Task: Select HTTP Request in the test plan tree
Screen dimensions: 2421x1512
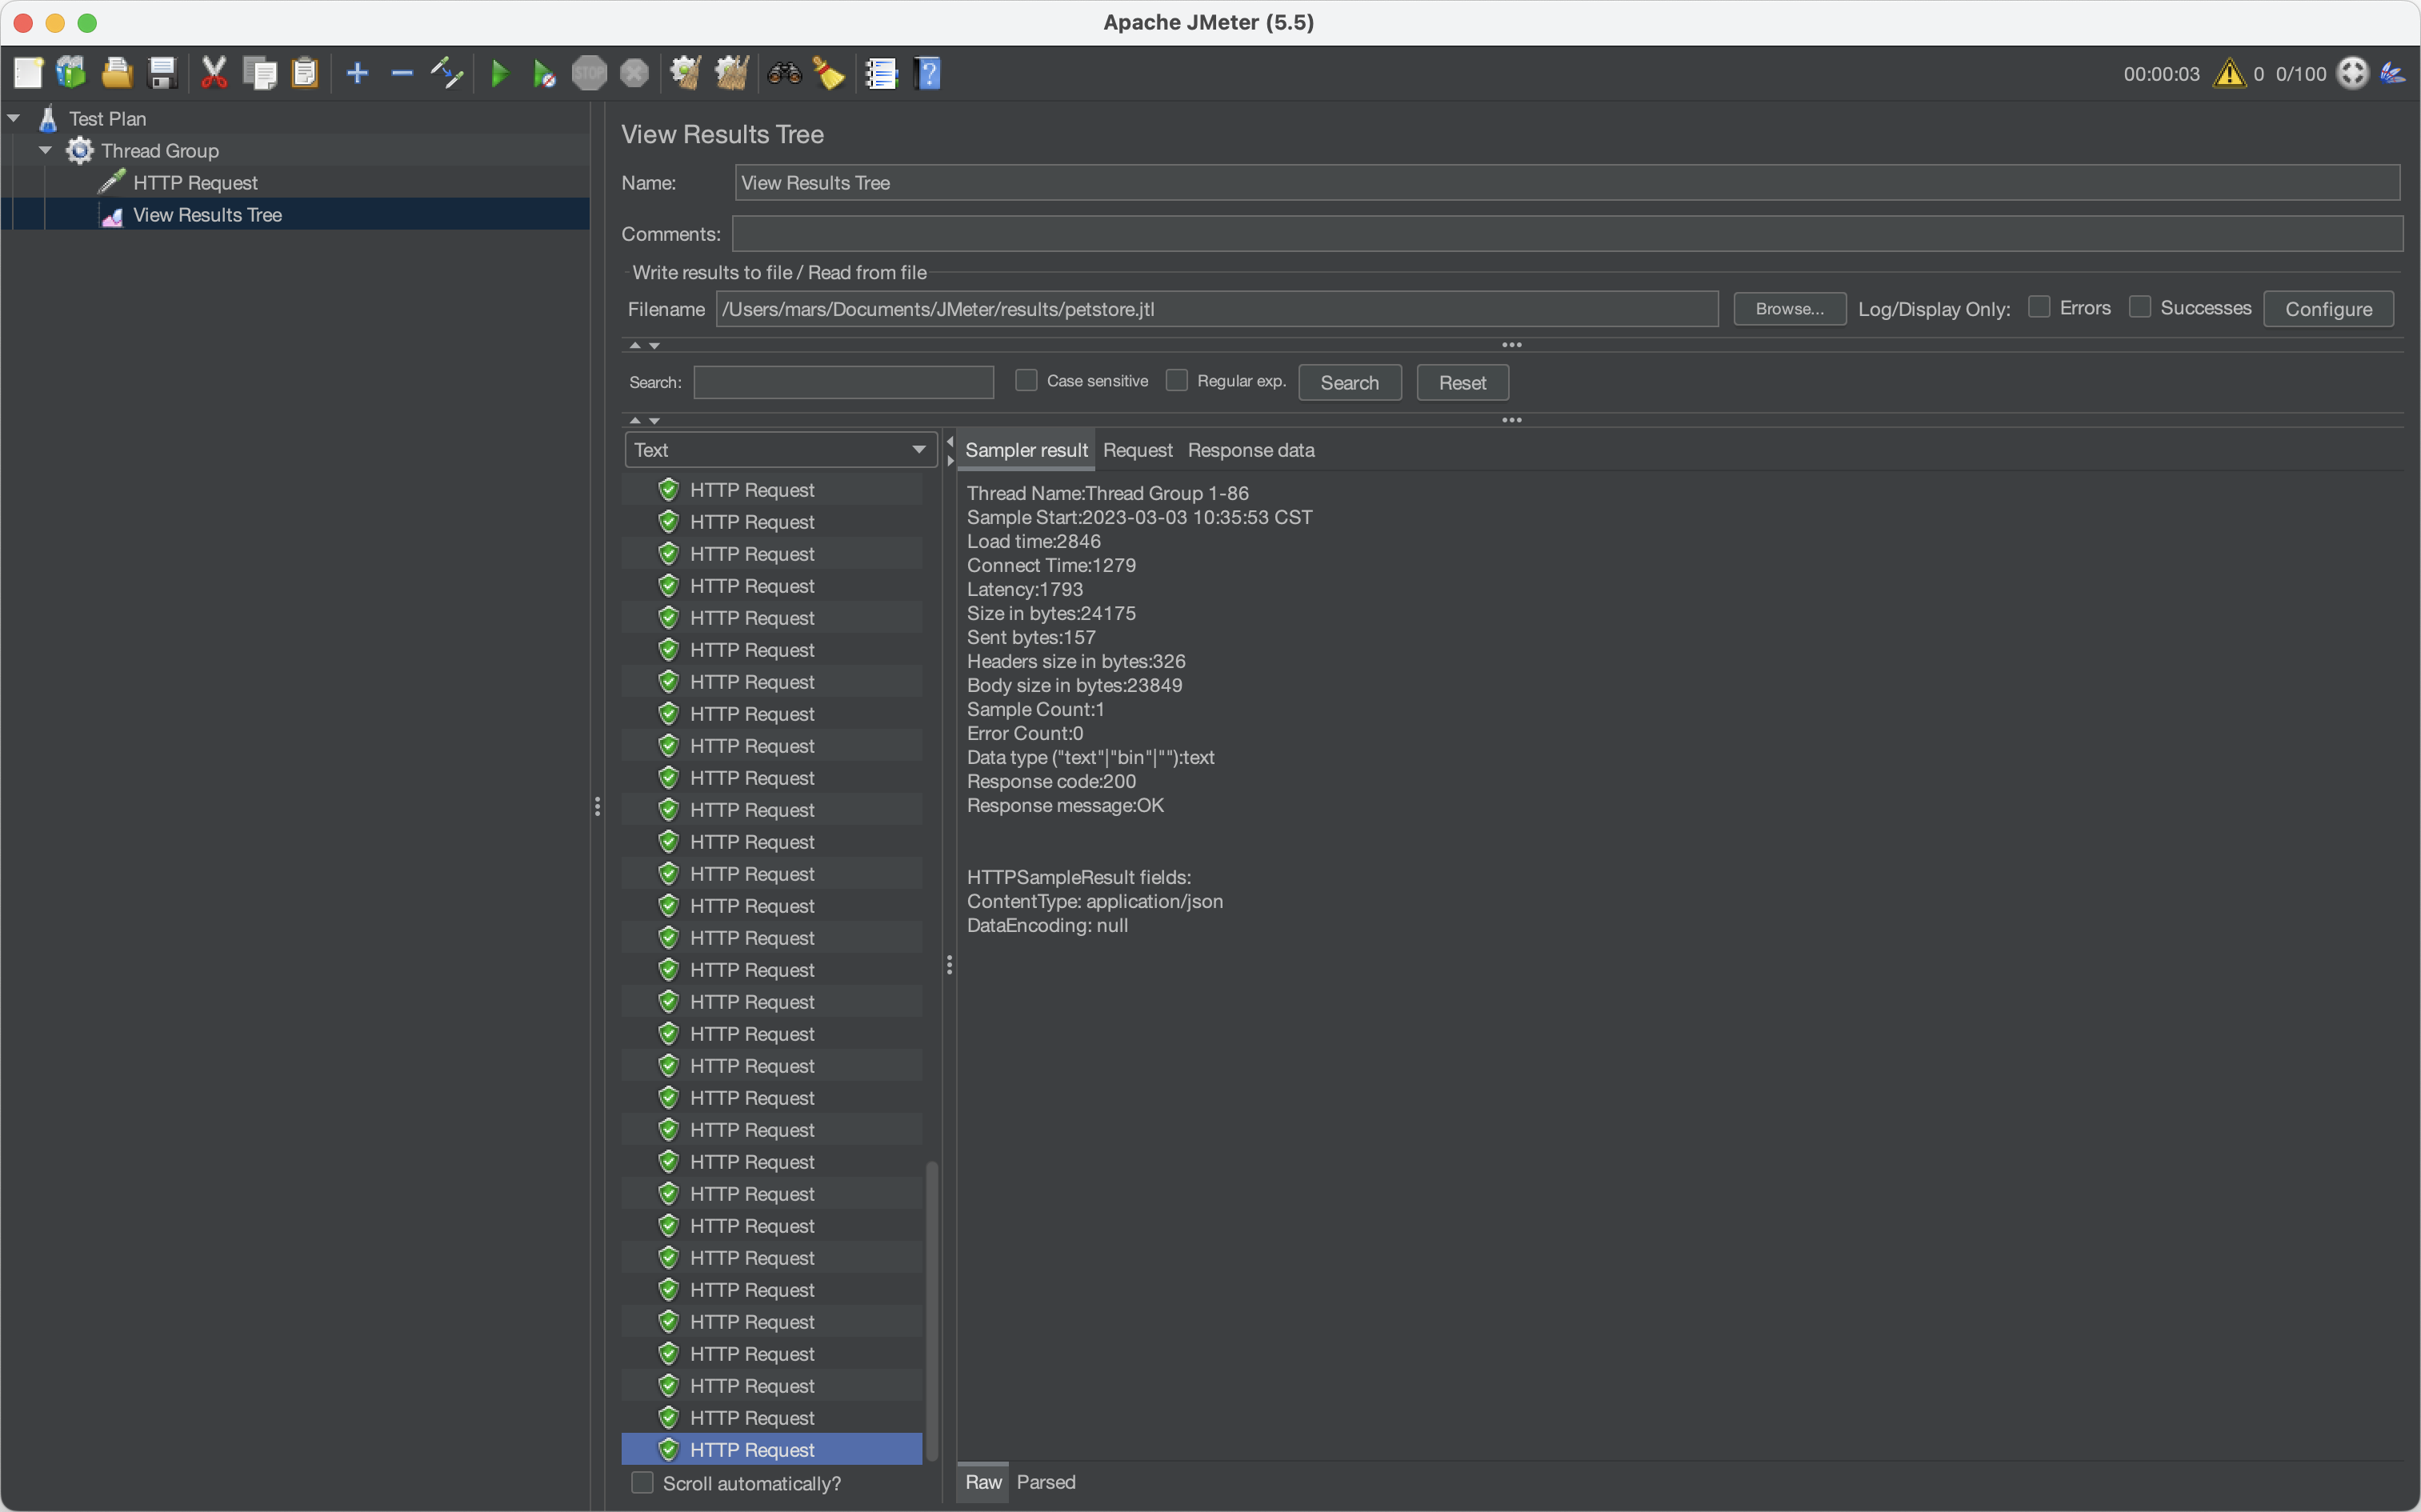Action: pos(195,183)
